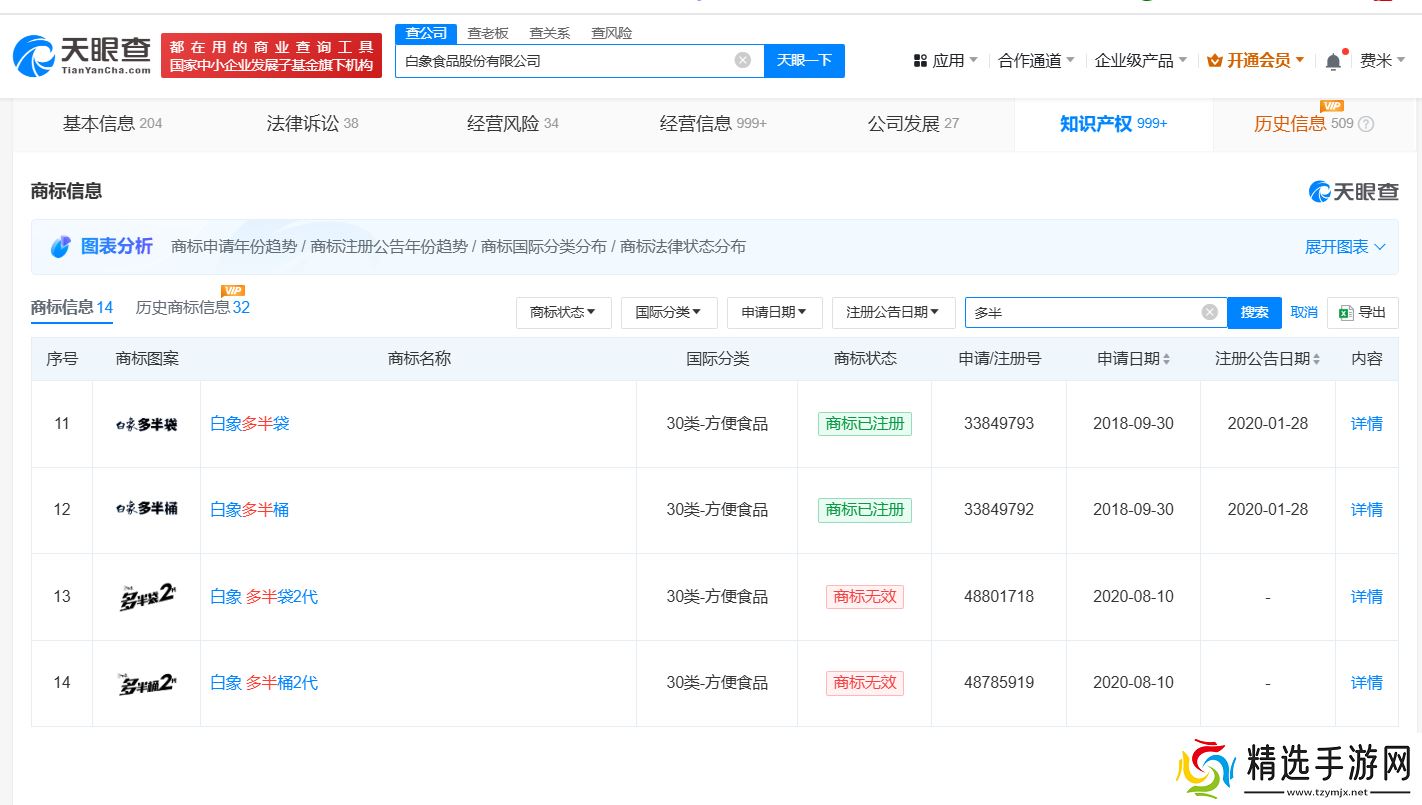The height and width of the screenshot is (805, 1422).
Task: Sort by 申请日期 column arrows
Action: click(1166, 359)
